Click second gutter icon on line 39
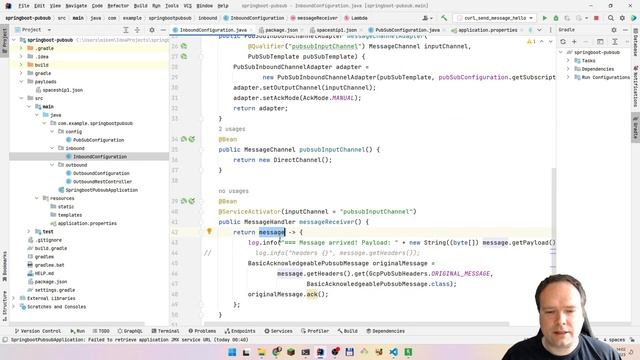 click(191, 201)
